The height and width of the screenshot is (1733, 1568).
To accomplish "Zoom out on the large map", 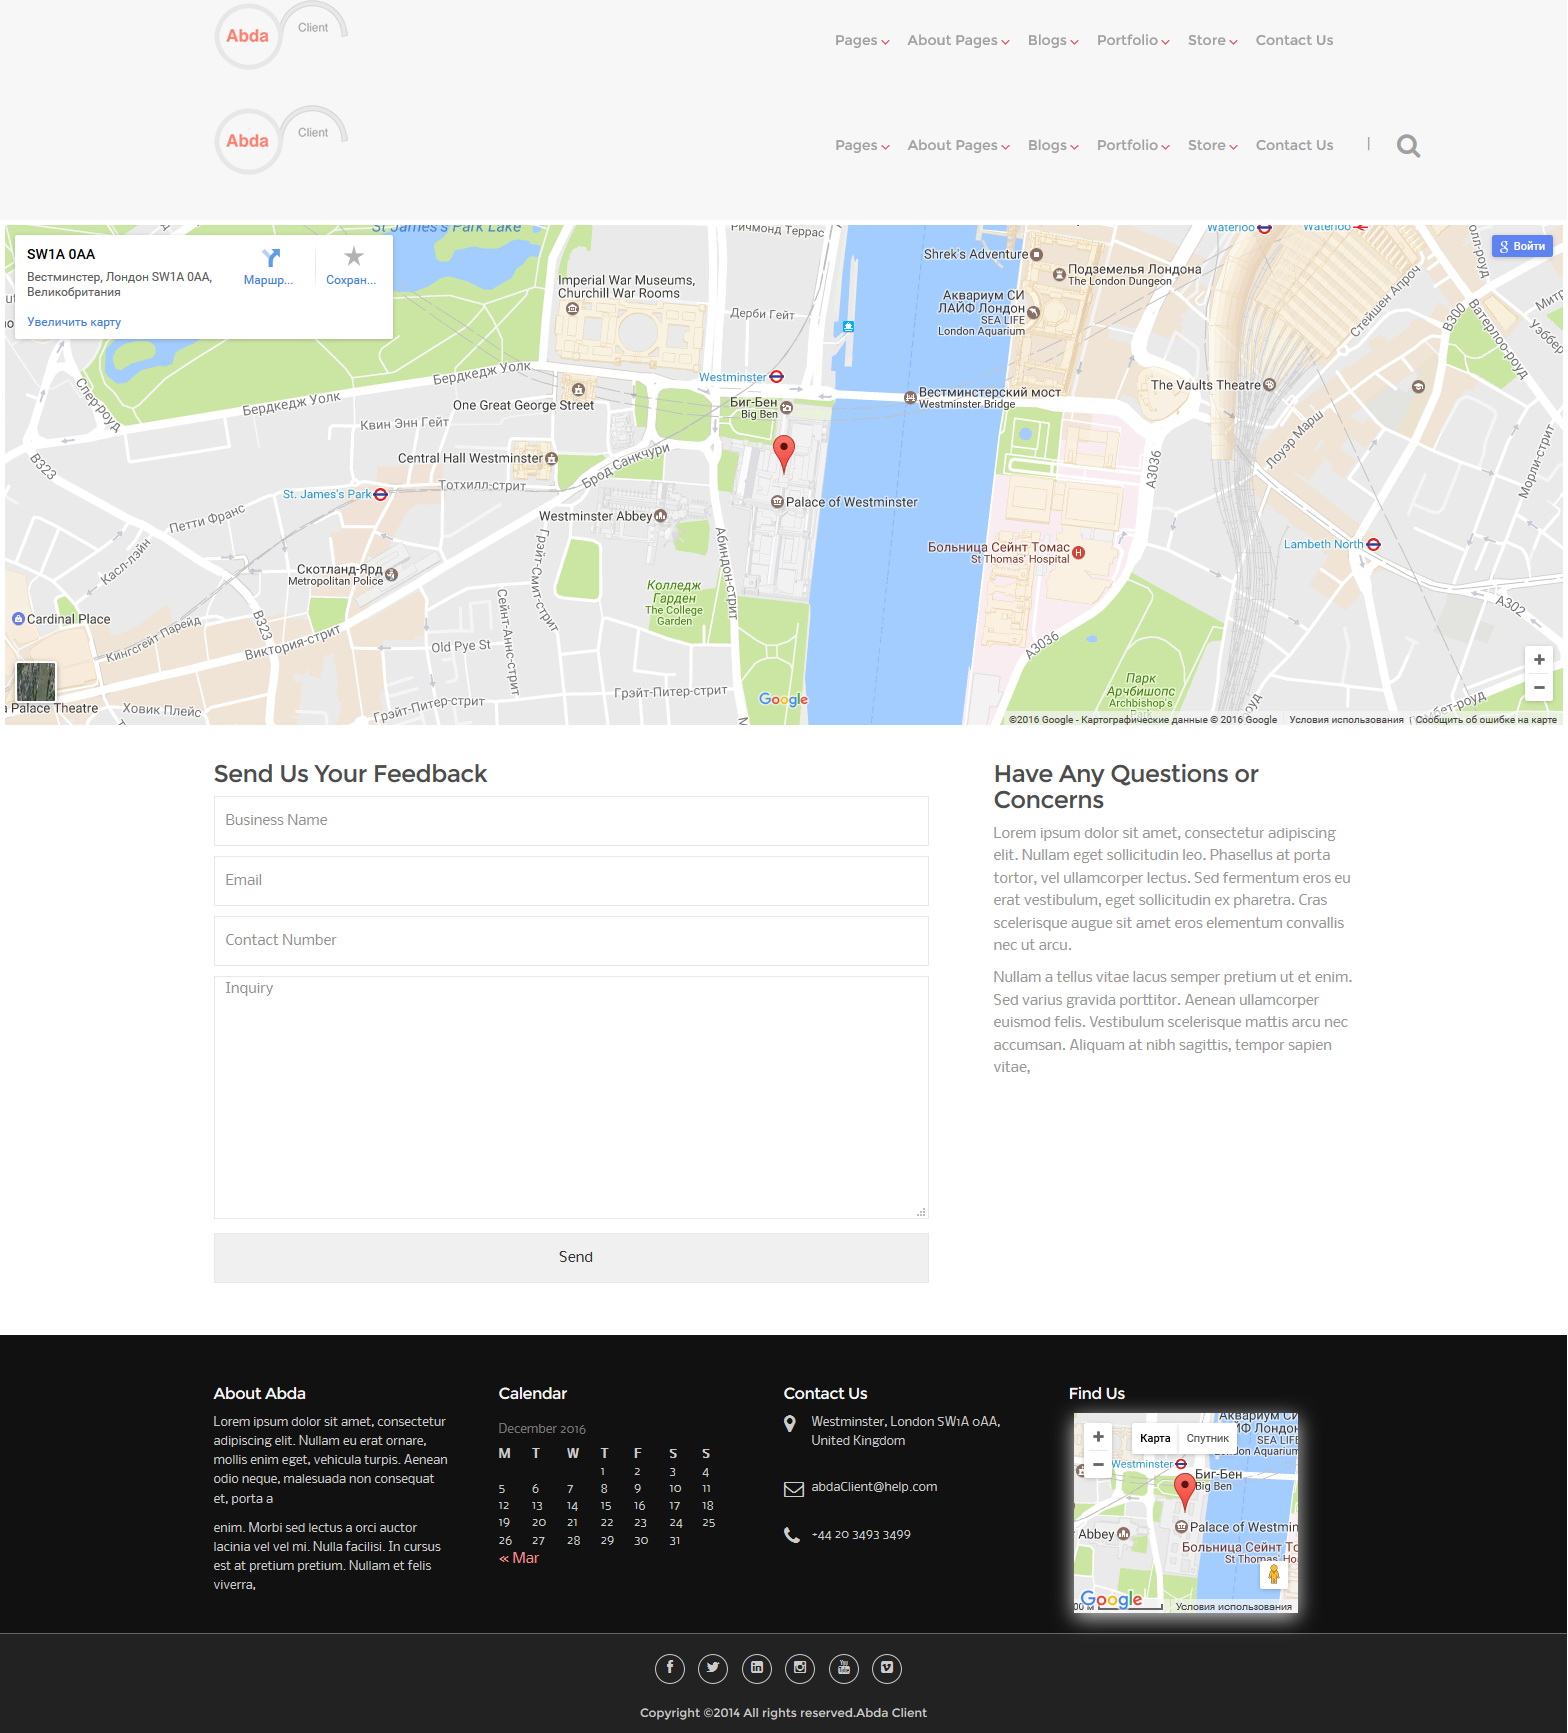I will click(1539, 687).
